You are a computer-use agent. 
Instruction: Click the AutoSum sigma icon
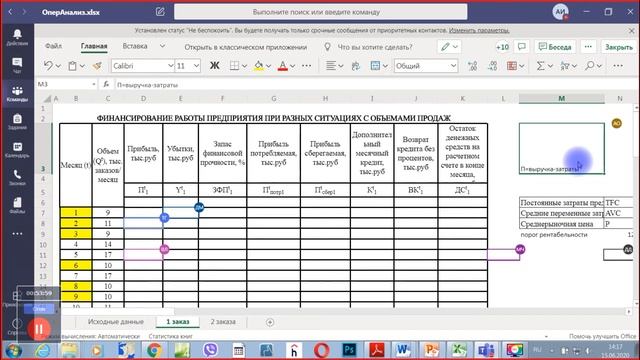(x=540, y=66)
